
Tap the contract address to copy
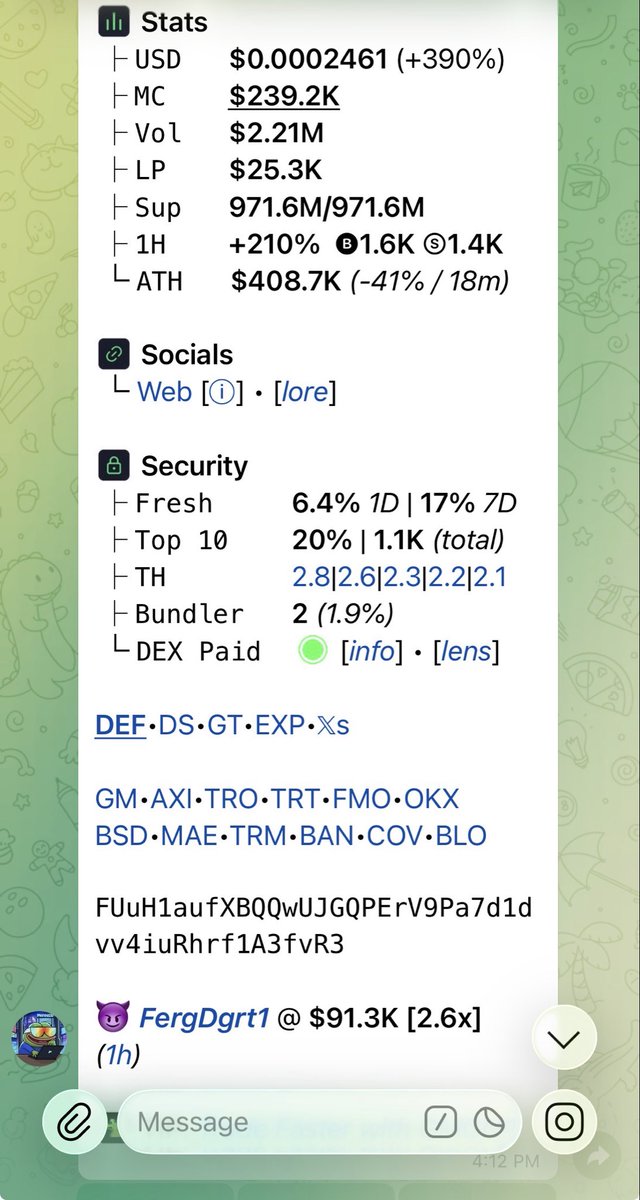pos(314,926)
